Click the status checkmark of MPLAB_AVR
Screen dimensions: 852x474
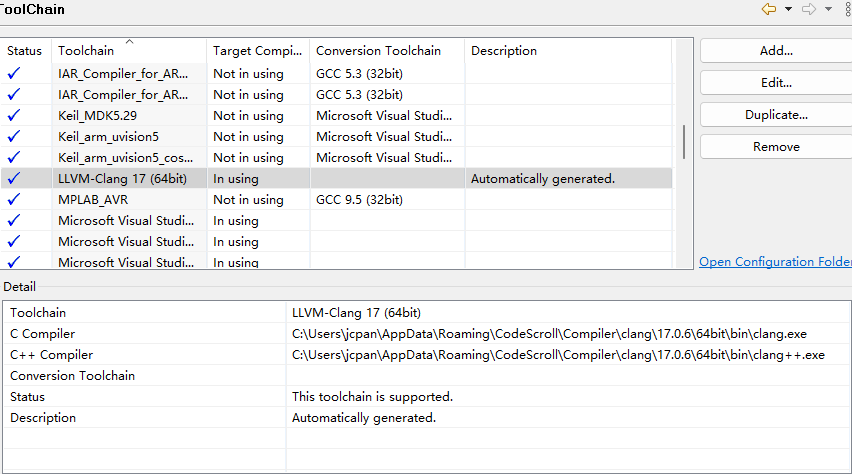(14, 199)
